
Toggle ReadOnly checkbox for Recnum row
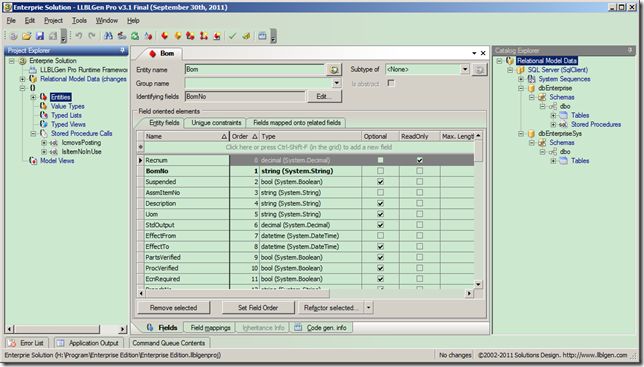point(419,160)
